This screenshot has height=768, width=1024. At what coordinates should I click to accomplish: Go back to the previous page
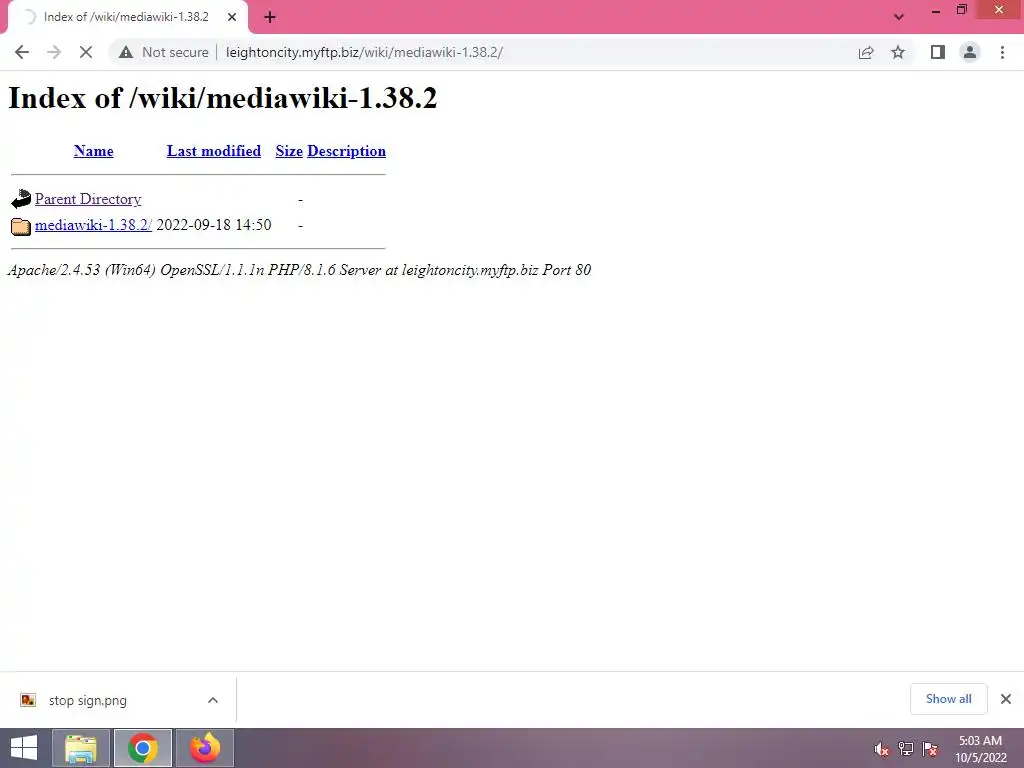[22, 52]
